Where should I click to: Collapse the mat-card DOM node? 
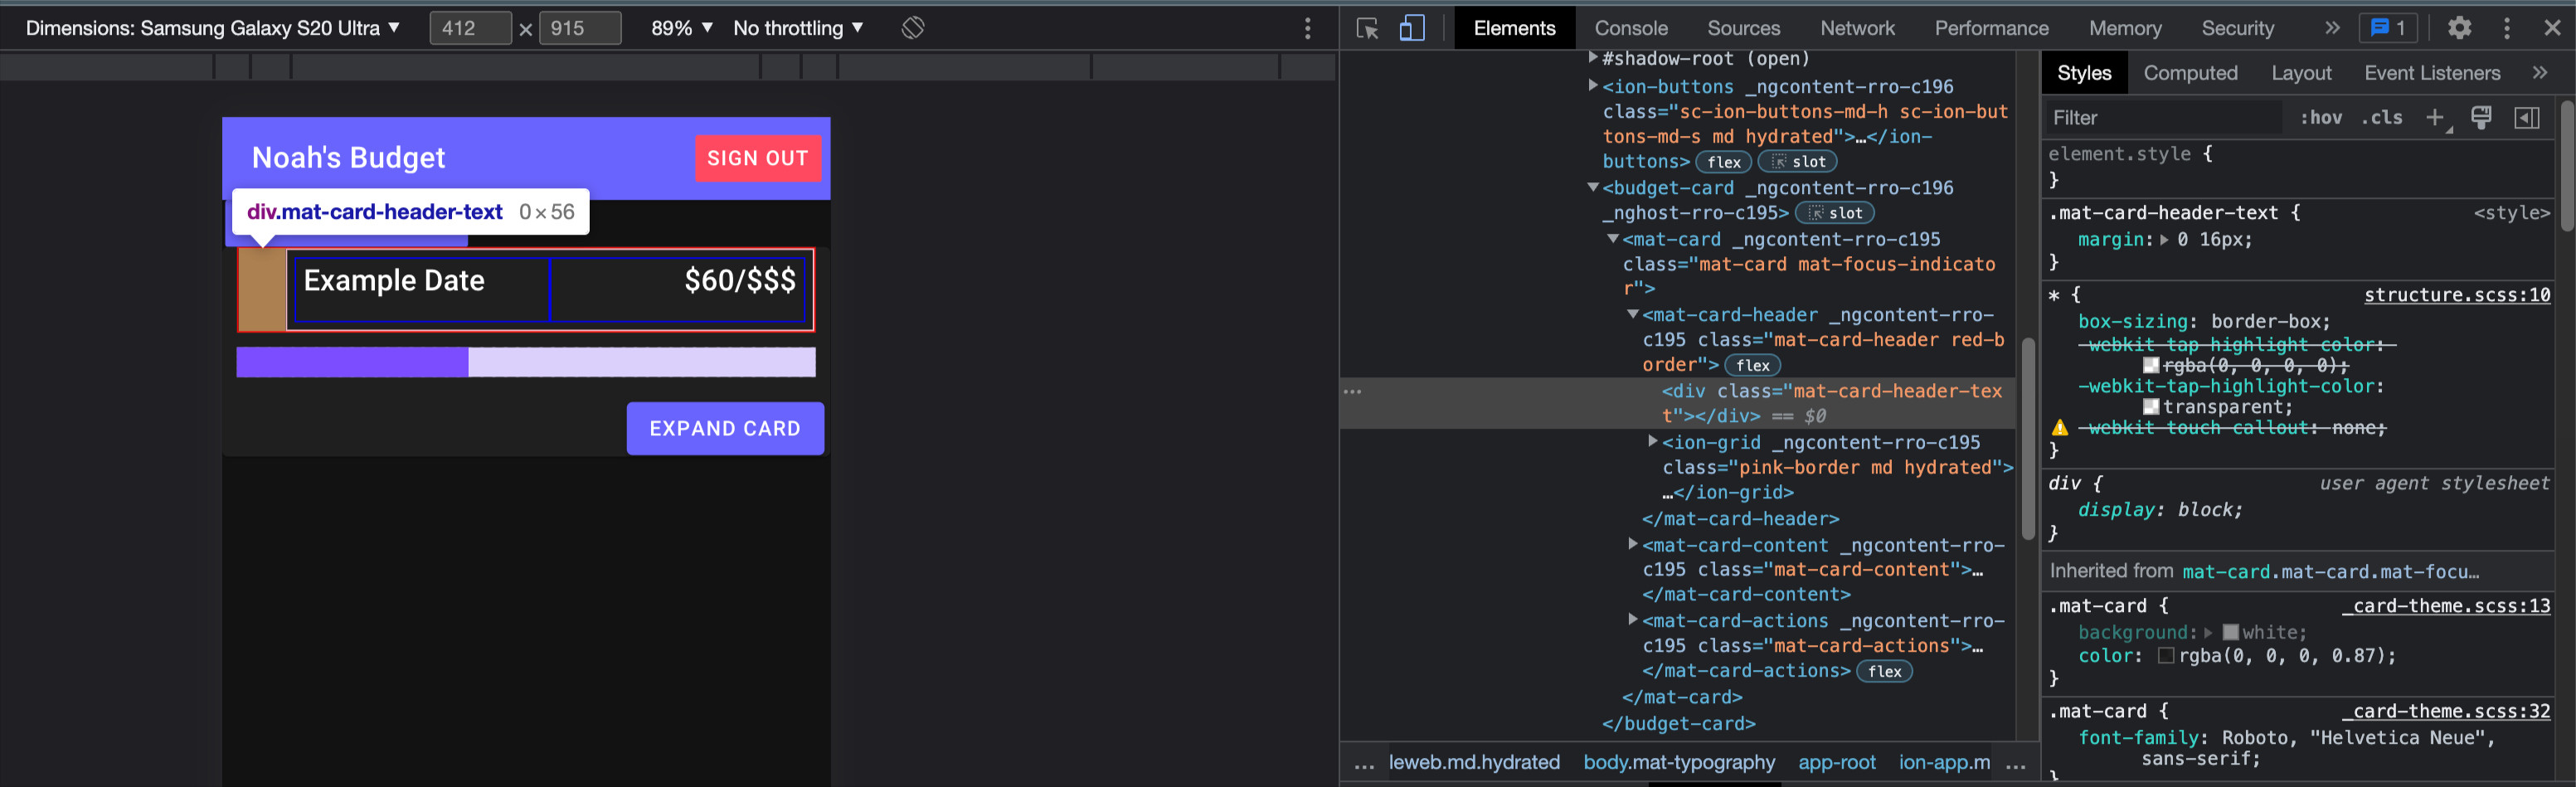pos(1613,239)
